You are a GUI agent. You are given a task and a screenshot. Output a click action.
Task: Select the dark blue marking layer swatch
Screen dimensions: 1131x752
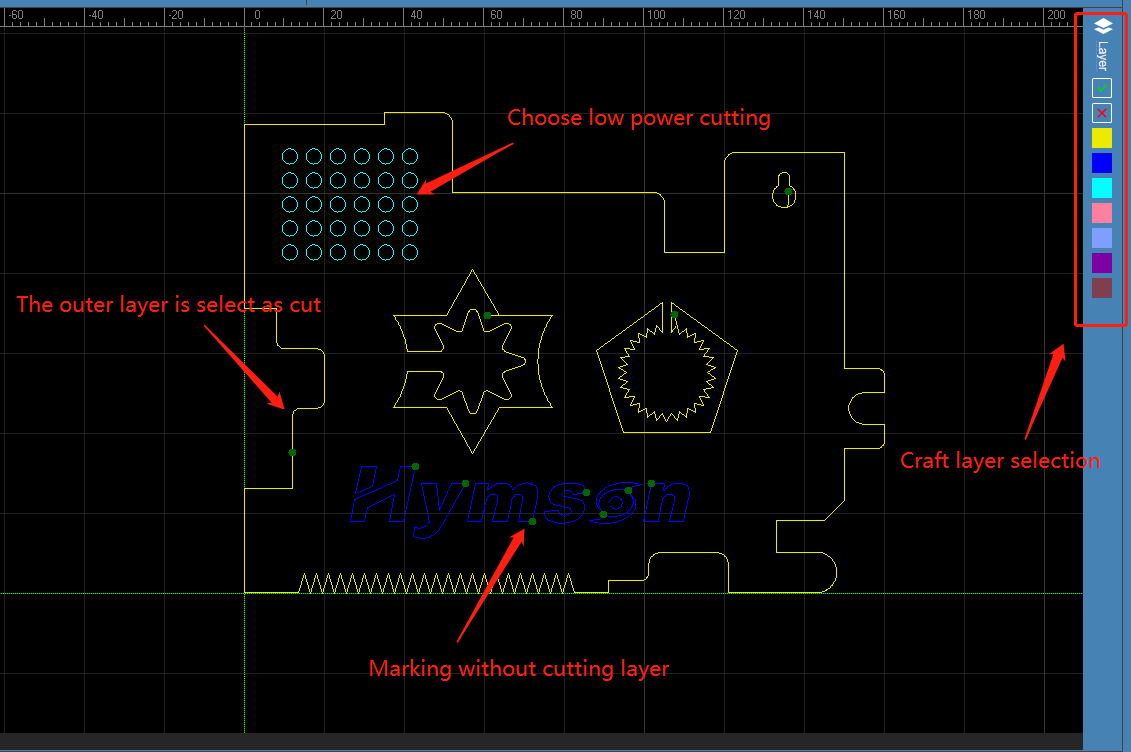pos(1101,163)
